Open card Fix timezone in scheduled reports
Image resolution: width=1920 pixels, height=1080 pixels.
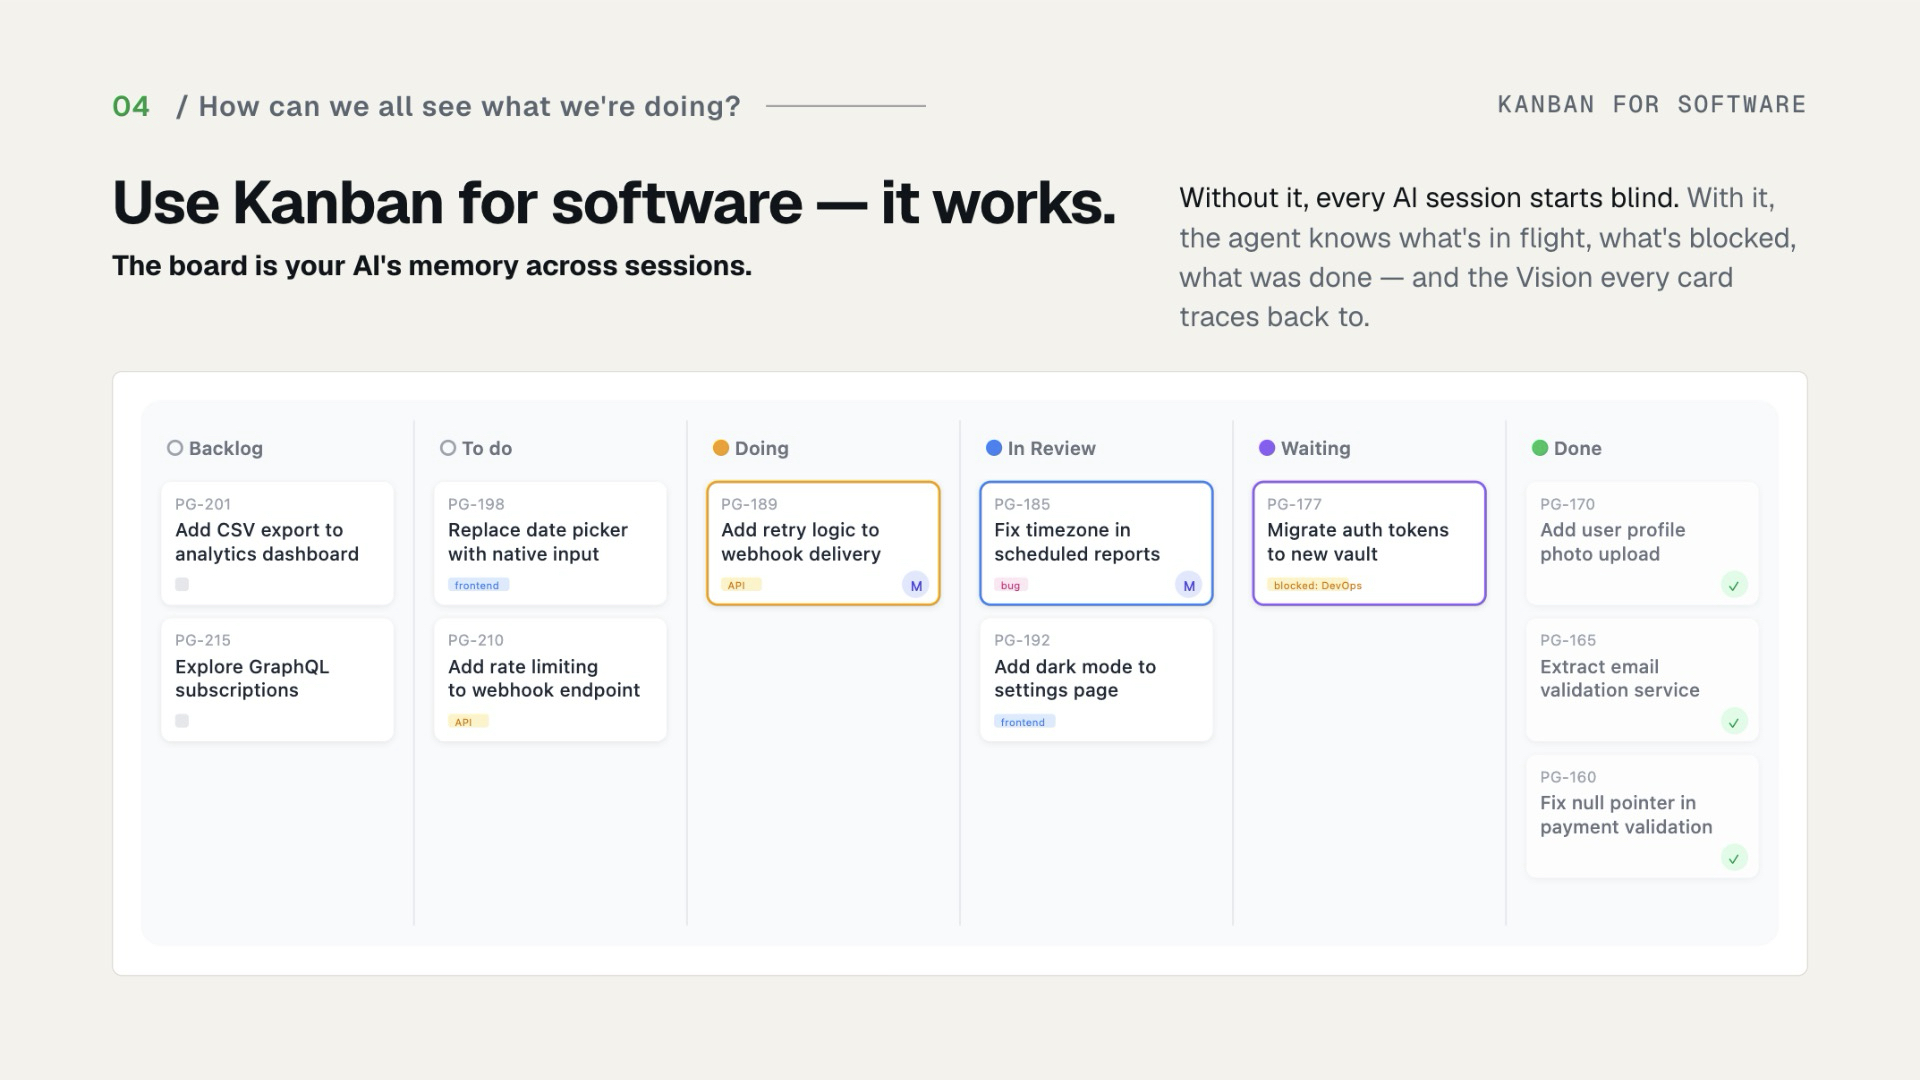click(x=1096, y=543)
